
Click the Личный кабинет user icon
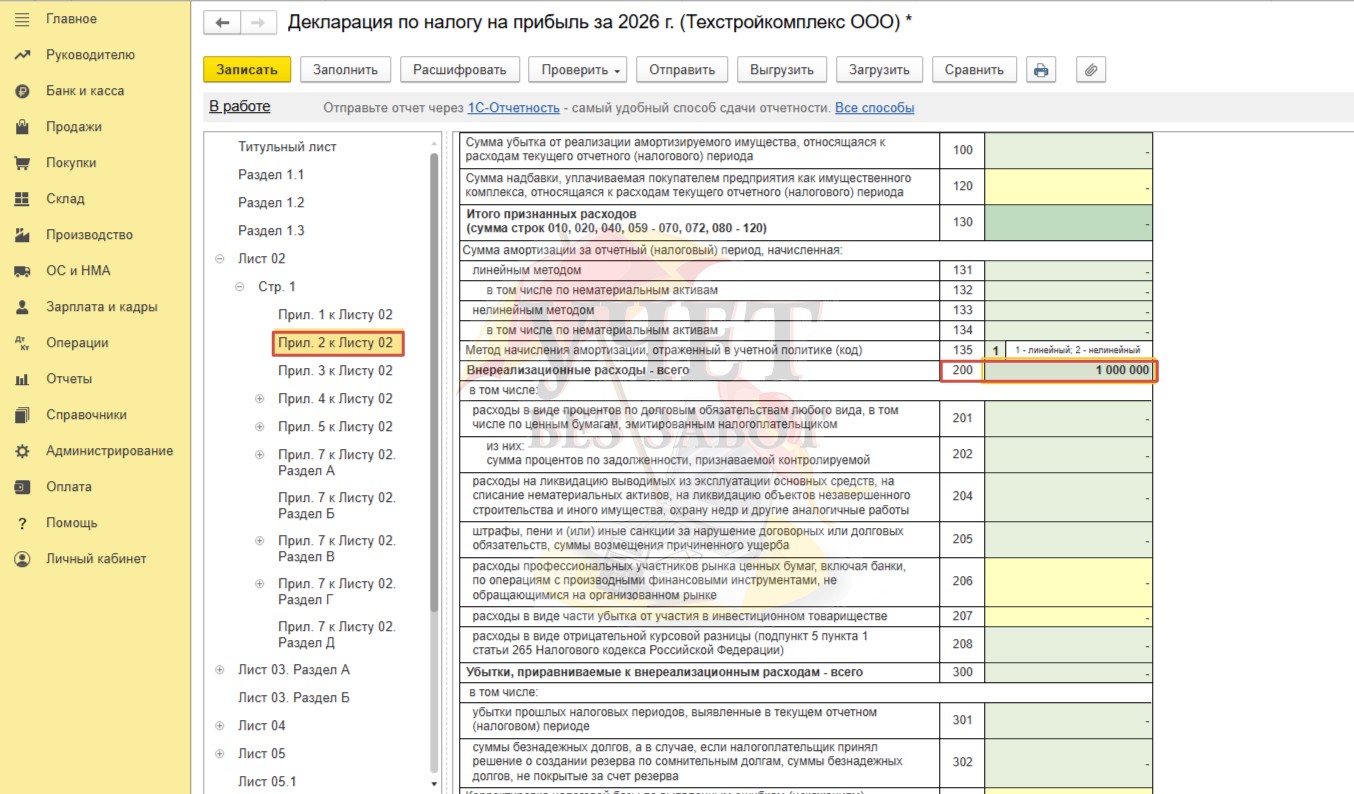tap(22, 559)
